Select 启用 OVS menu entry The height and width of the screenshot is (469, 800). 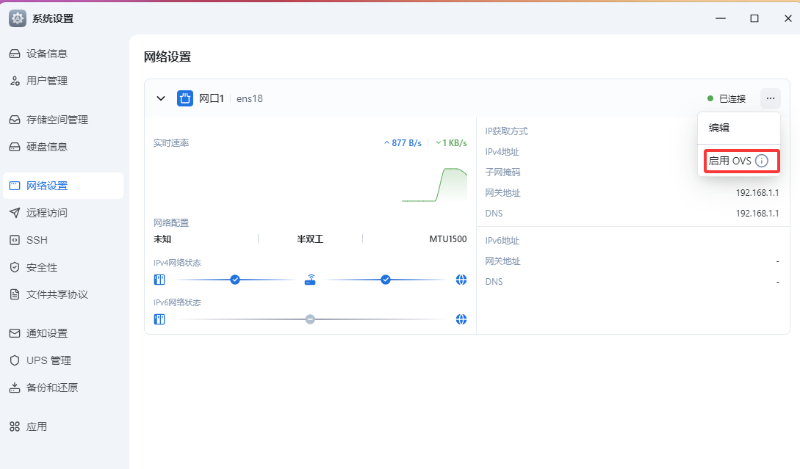[x=729, y=161]
